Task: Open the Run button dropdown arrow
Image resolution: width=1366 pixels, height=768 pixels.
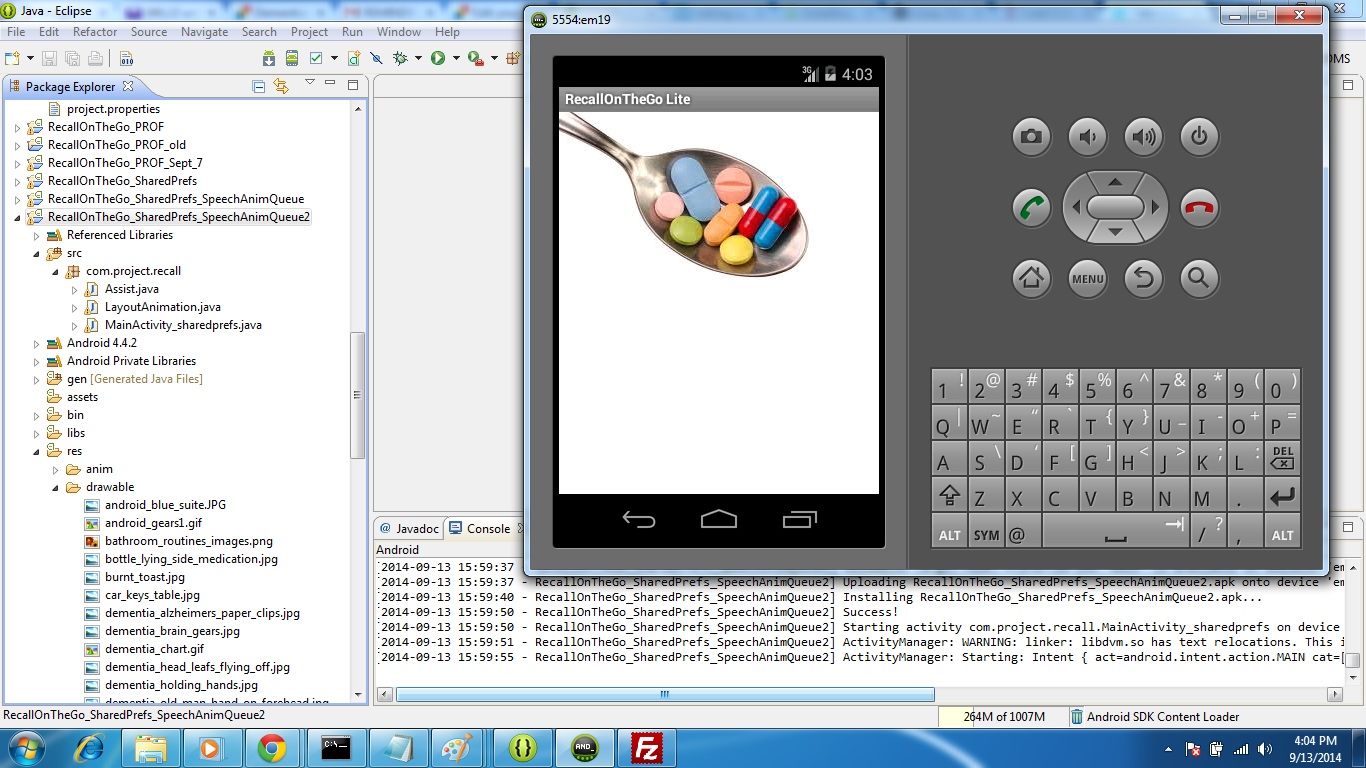Action: (456, 58)
